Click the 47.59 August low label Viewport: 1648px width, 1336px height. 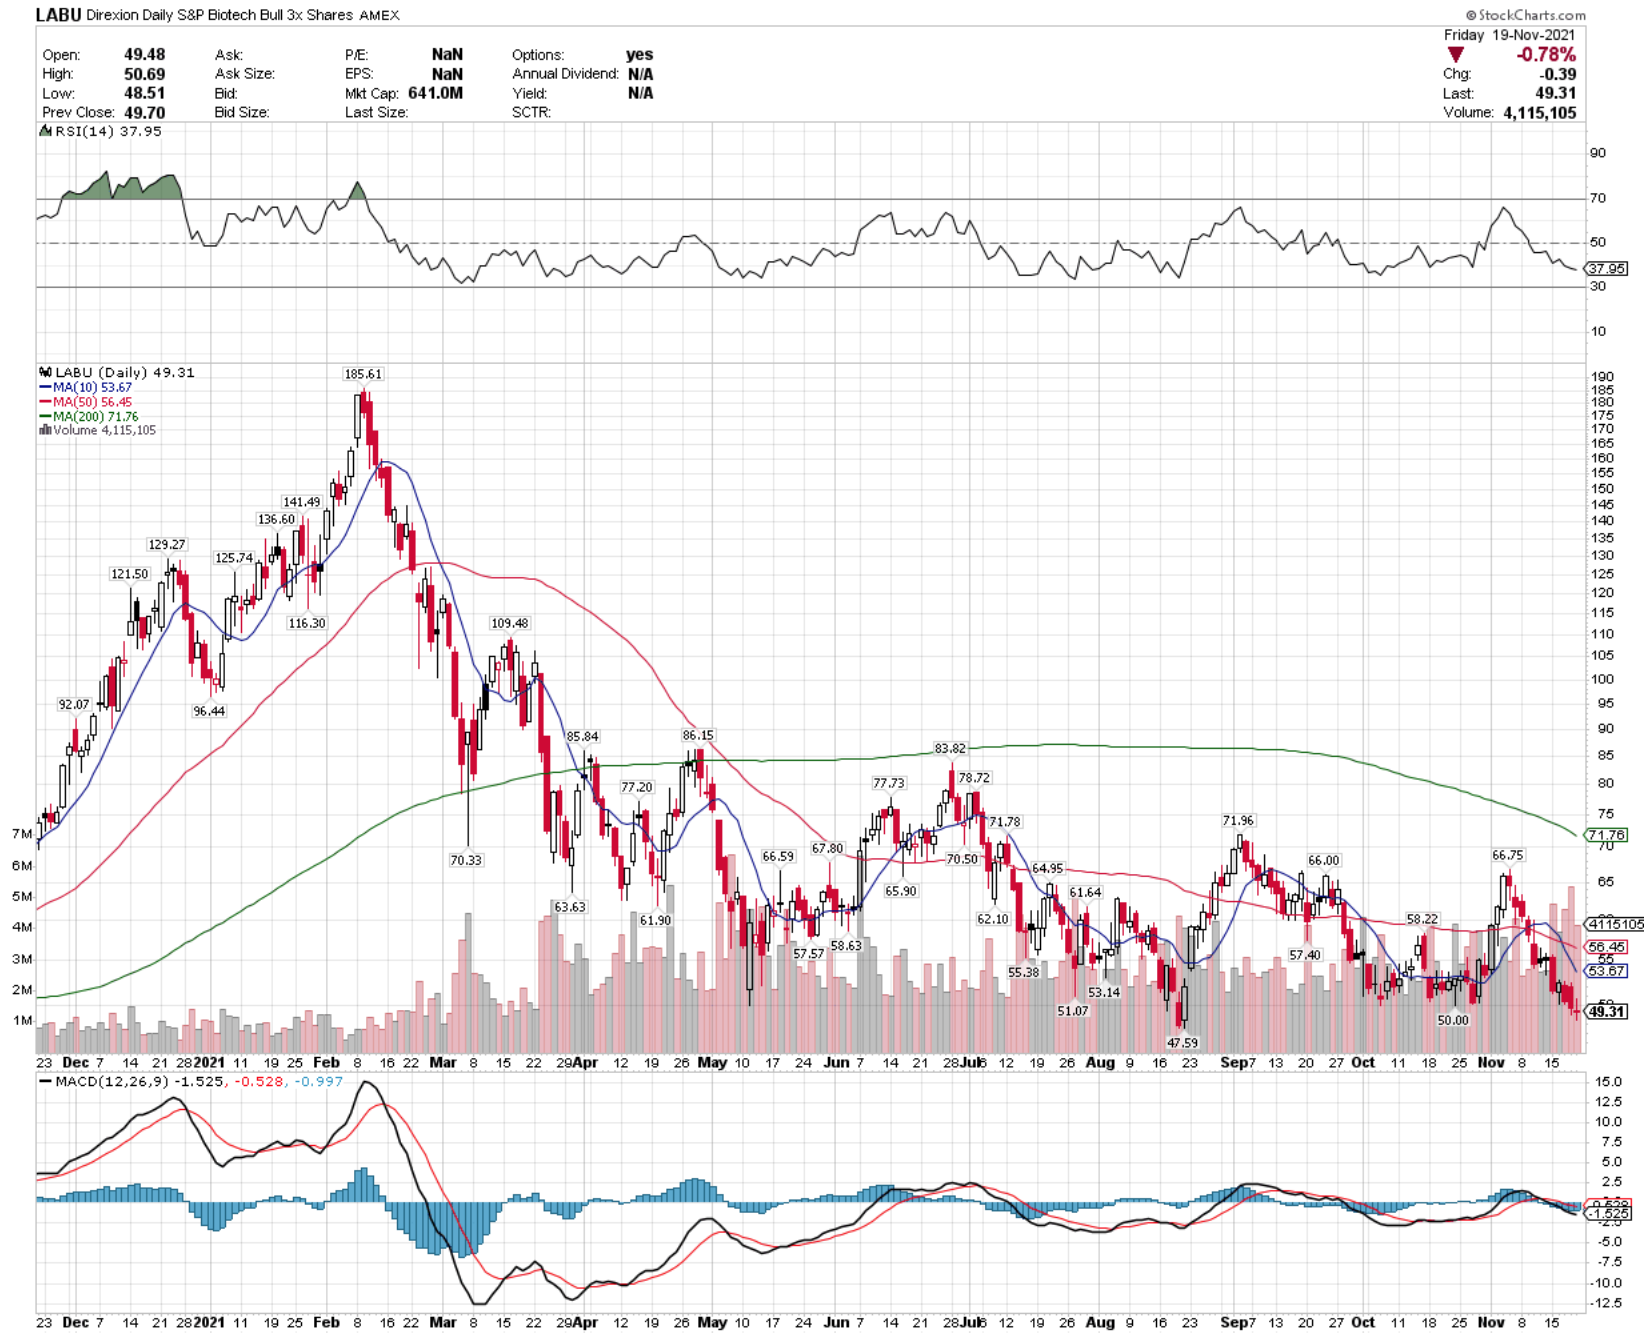pyautogui.click(x=1182, y=1043)
